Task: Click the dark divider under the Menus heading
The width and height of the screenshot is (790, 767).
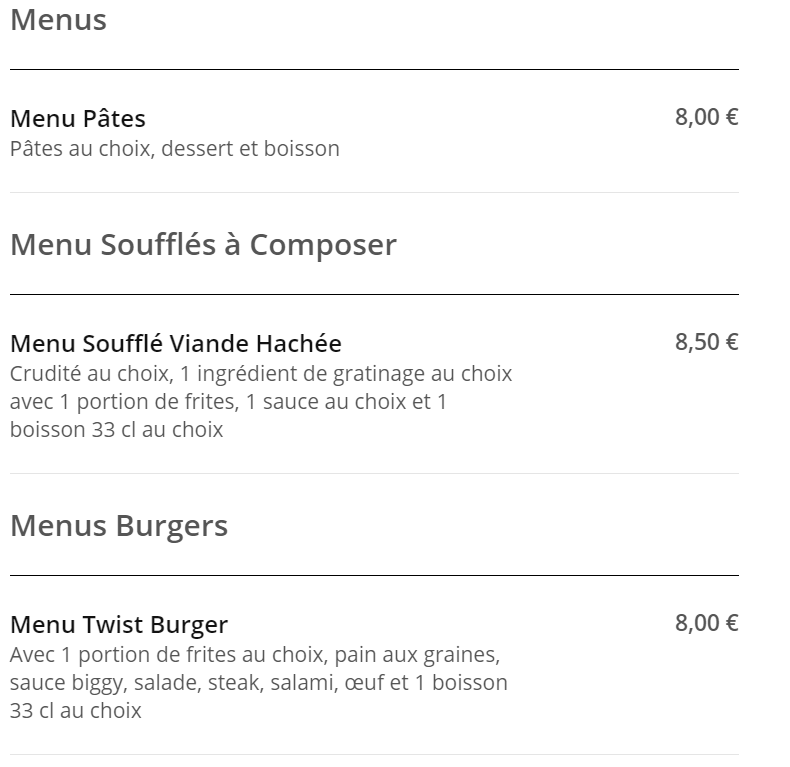Action: [x=374, y=70]
